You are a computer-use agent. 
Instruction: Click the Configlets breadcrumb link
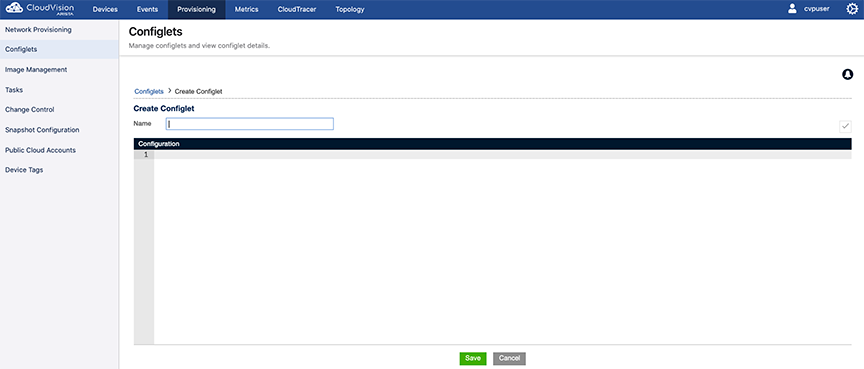149,91
